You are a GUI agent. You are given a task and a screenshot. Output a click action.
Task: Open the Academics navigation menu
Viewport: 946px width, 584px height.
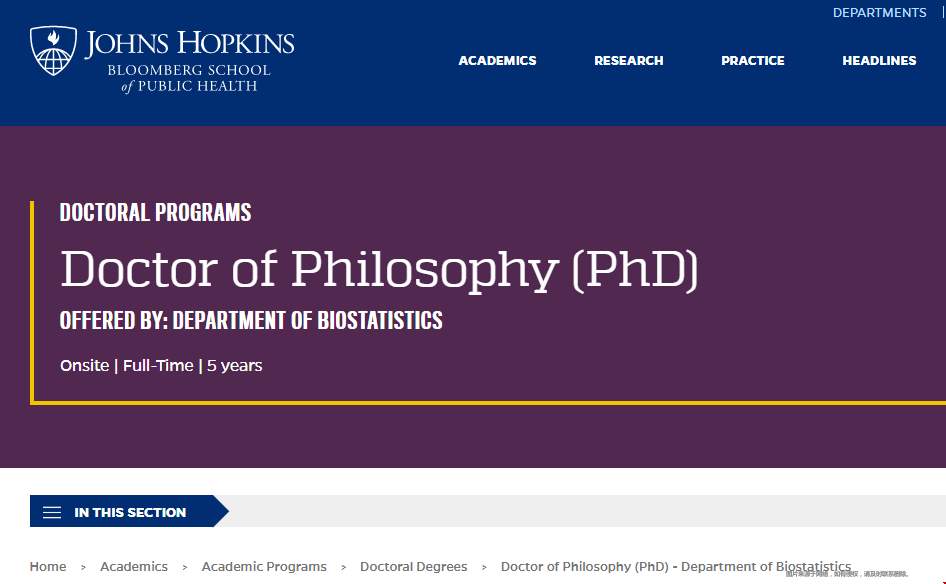pos(497,61)
